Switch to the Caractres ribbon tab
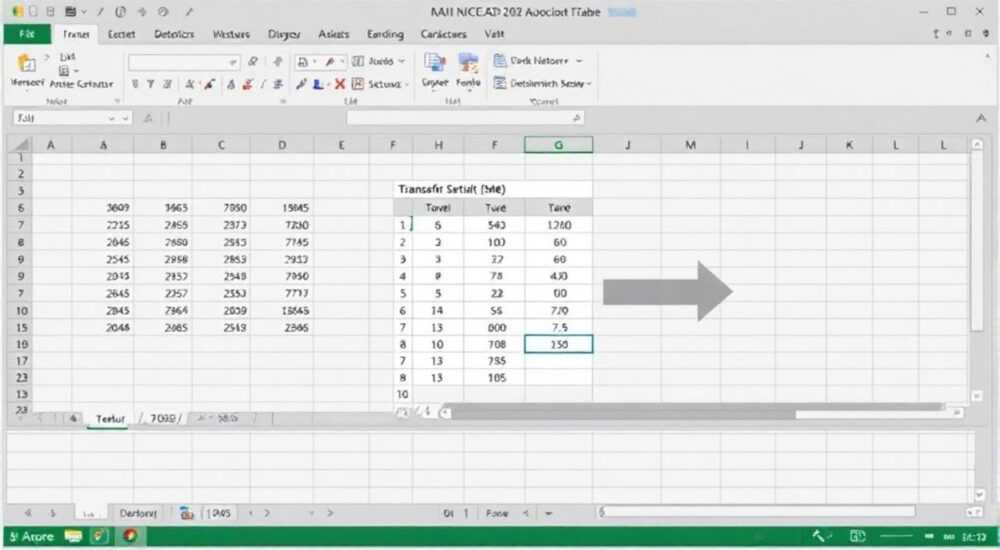Image resolution: width=1000 pixels, height=550 pixels. (443, 34)
